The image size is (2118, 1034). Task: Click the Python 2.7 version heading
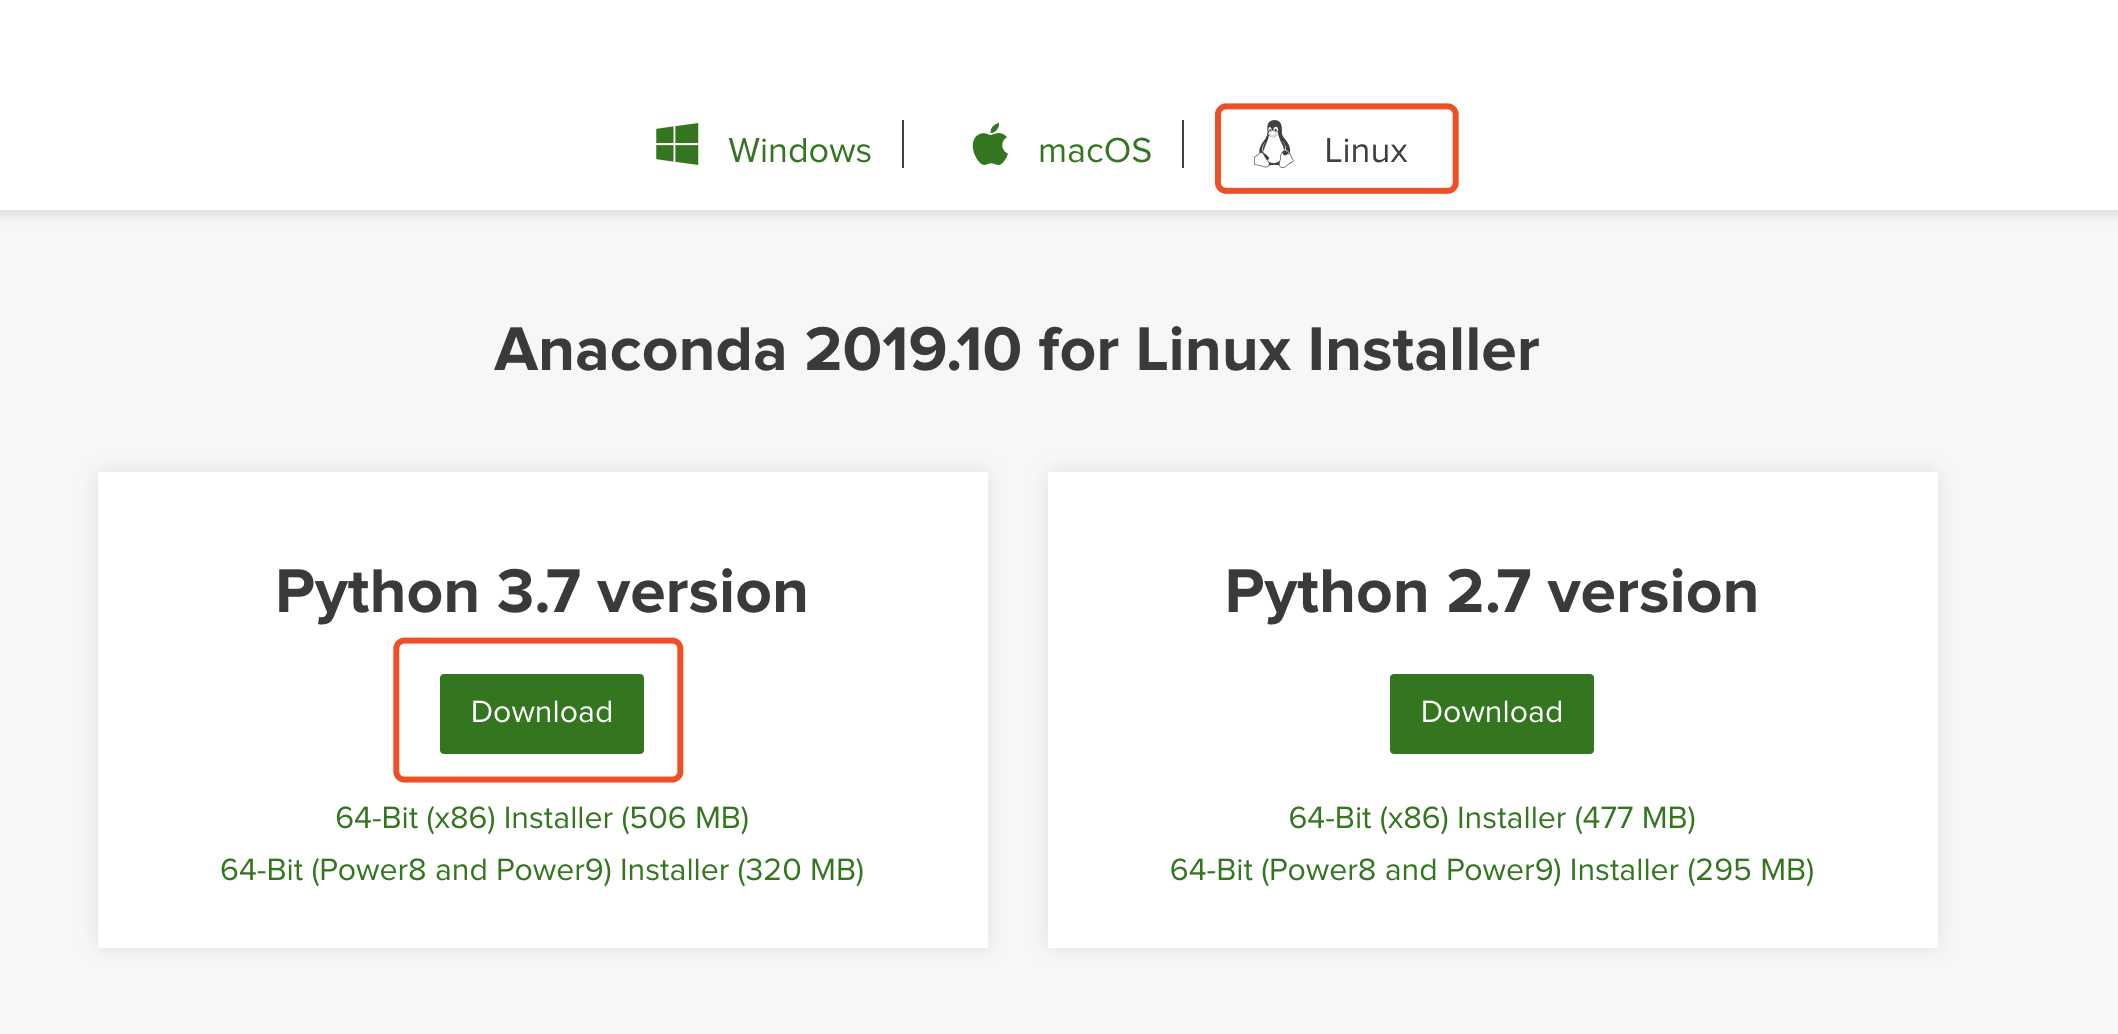click(x=1491, y=592)
